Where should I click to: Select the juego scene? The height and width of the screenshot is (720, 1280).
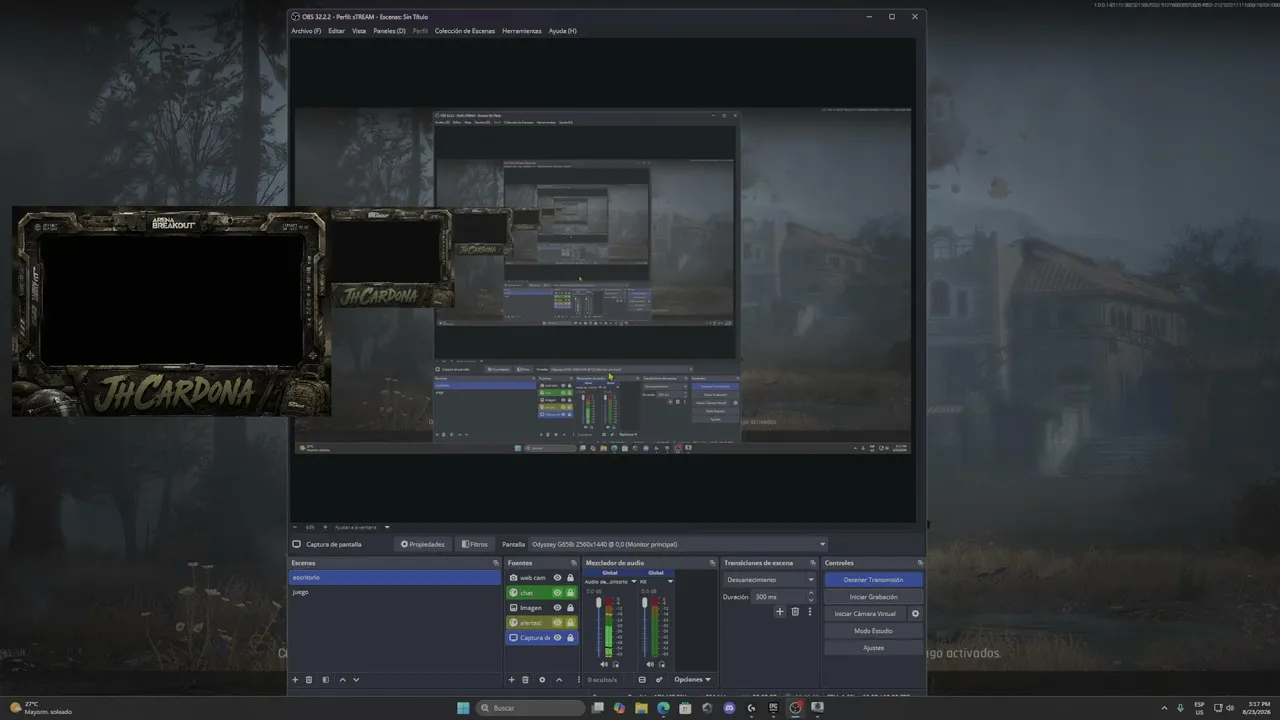(395, 592)
